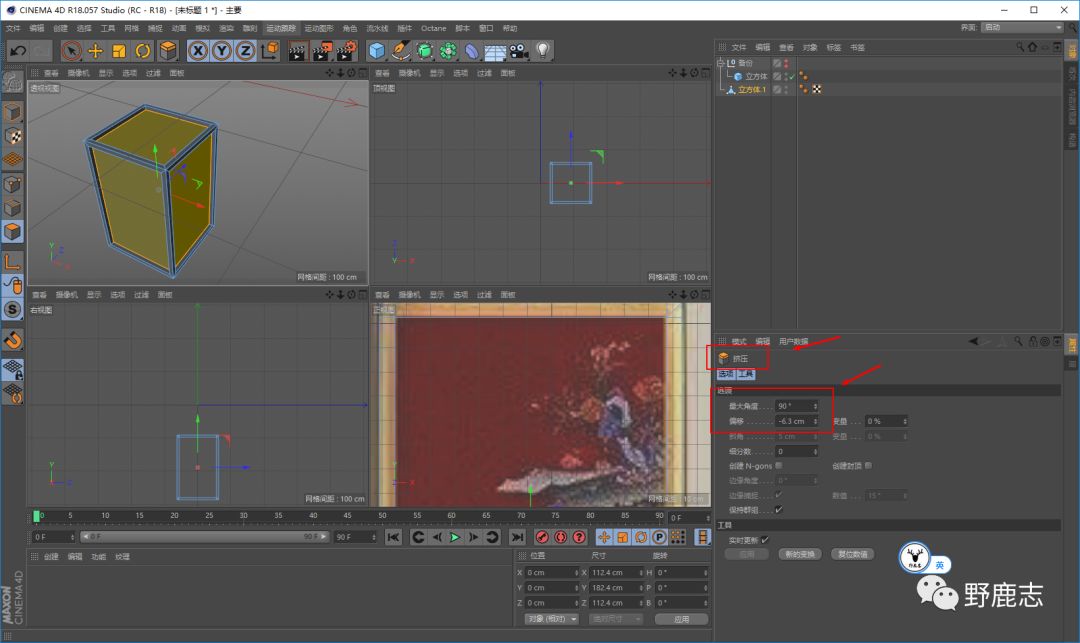Select the Rotate tool in the top toolbar
Screen dimensions: 1080x643
pos(143,51)
